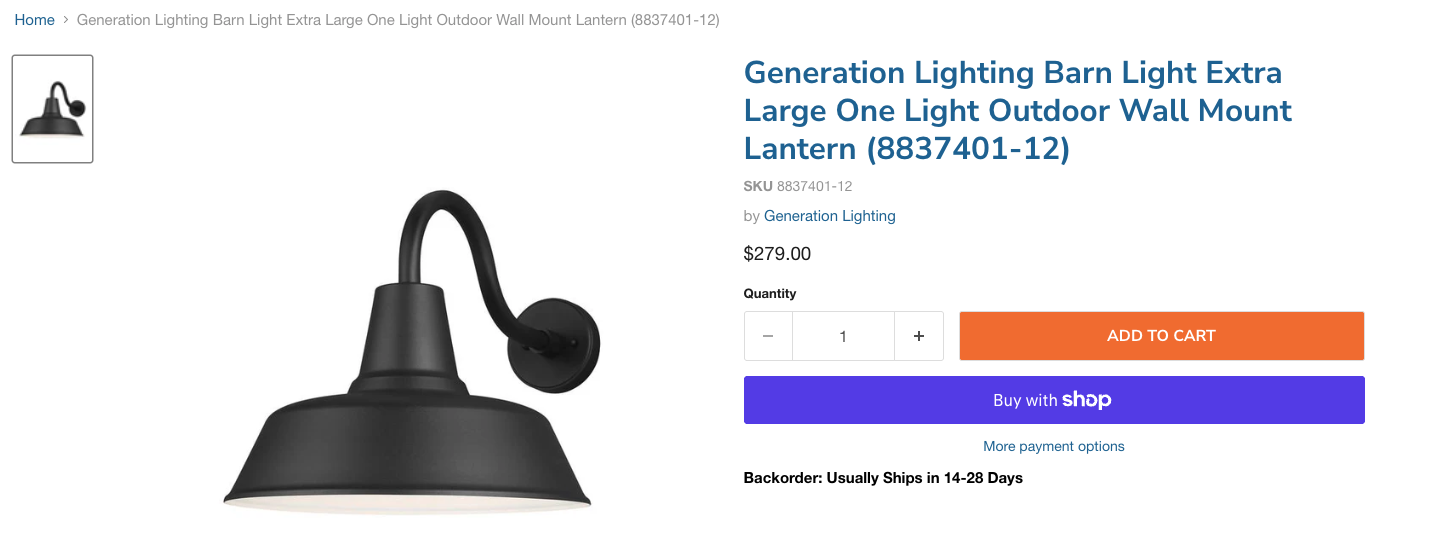Click the product name in the breadcrumb
This screenshot has width=1439, height=537.
coord(397,20)
